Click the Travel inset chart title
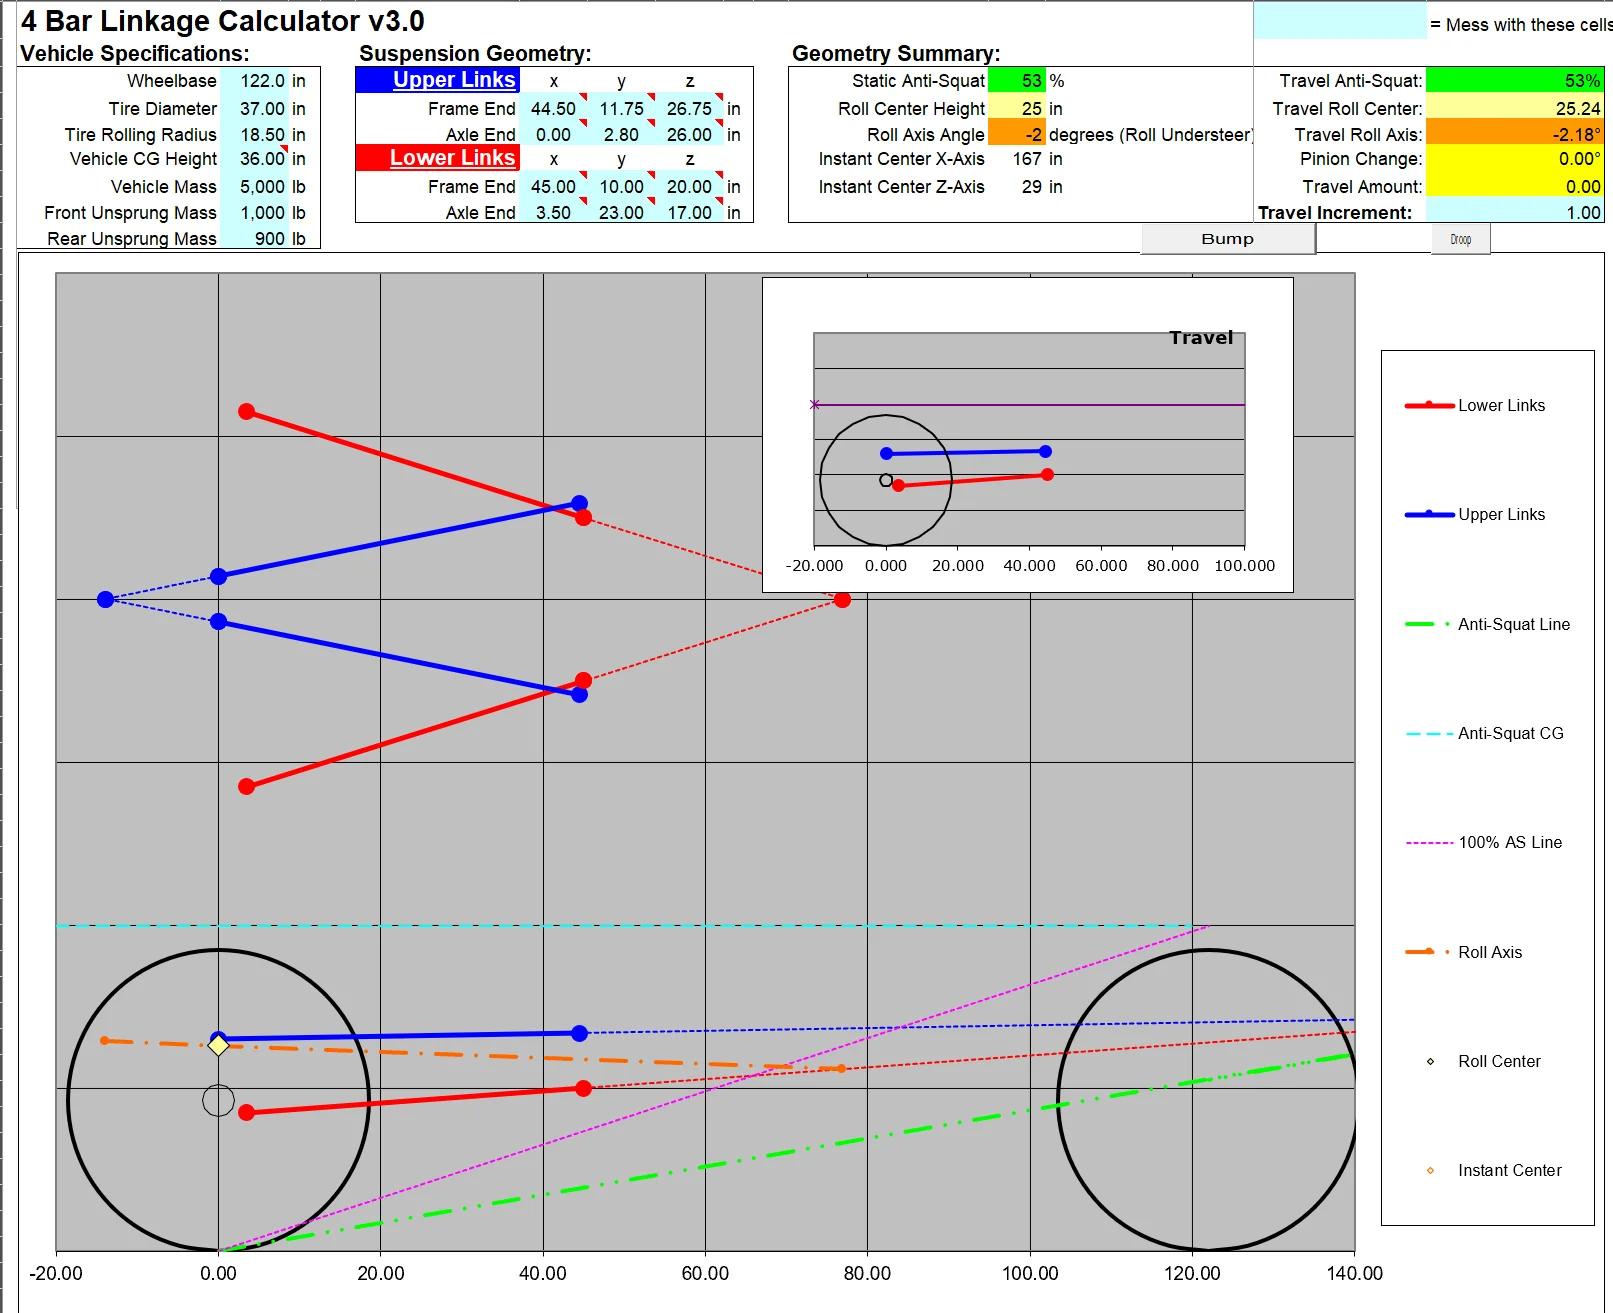Image resolution: width=1613 pixels, height=1313 pixels. click(1201, 338)
